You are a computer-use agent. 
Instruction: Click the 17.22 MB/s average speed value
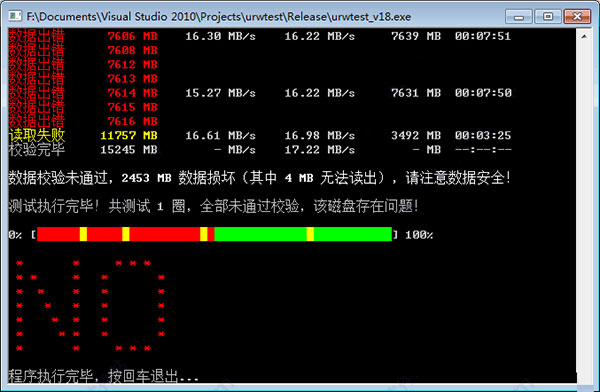click(x=320, y=150)
